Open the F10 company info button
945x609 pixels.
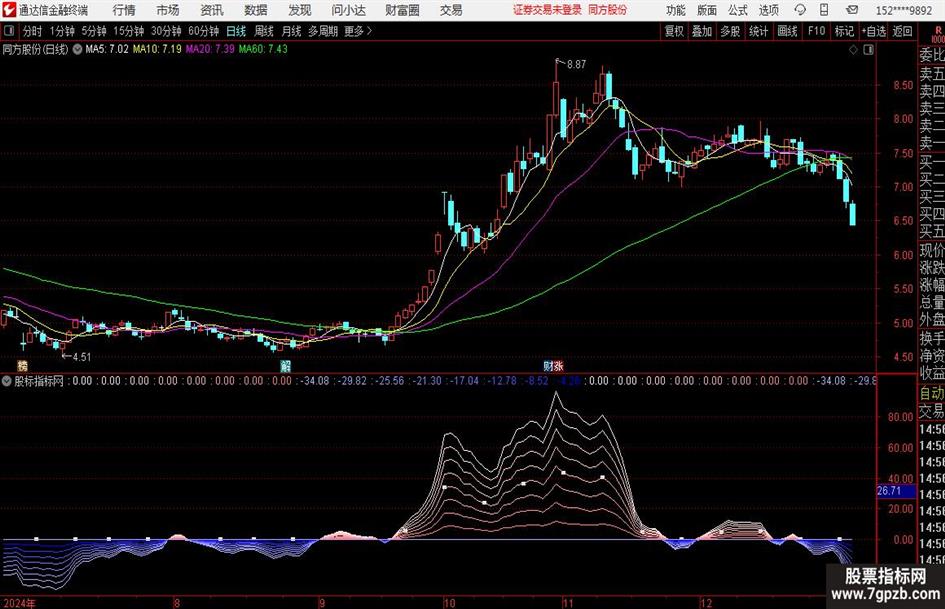[x=816, y=31]
